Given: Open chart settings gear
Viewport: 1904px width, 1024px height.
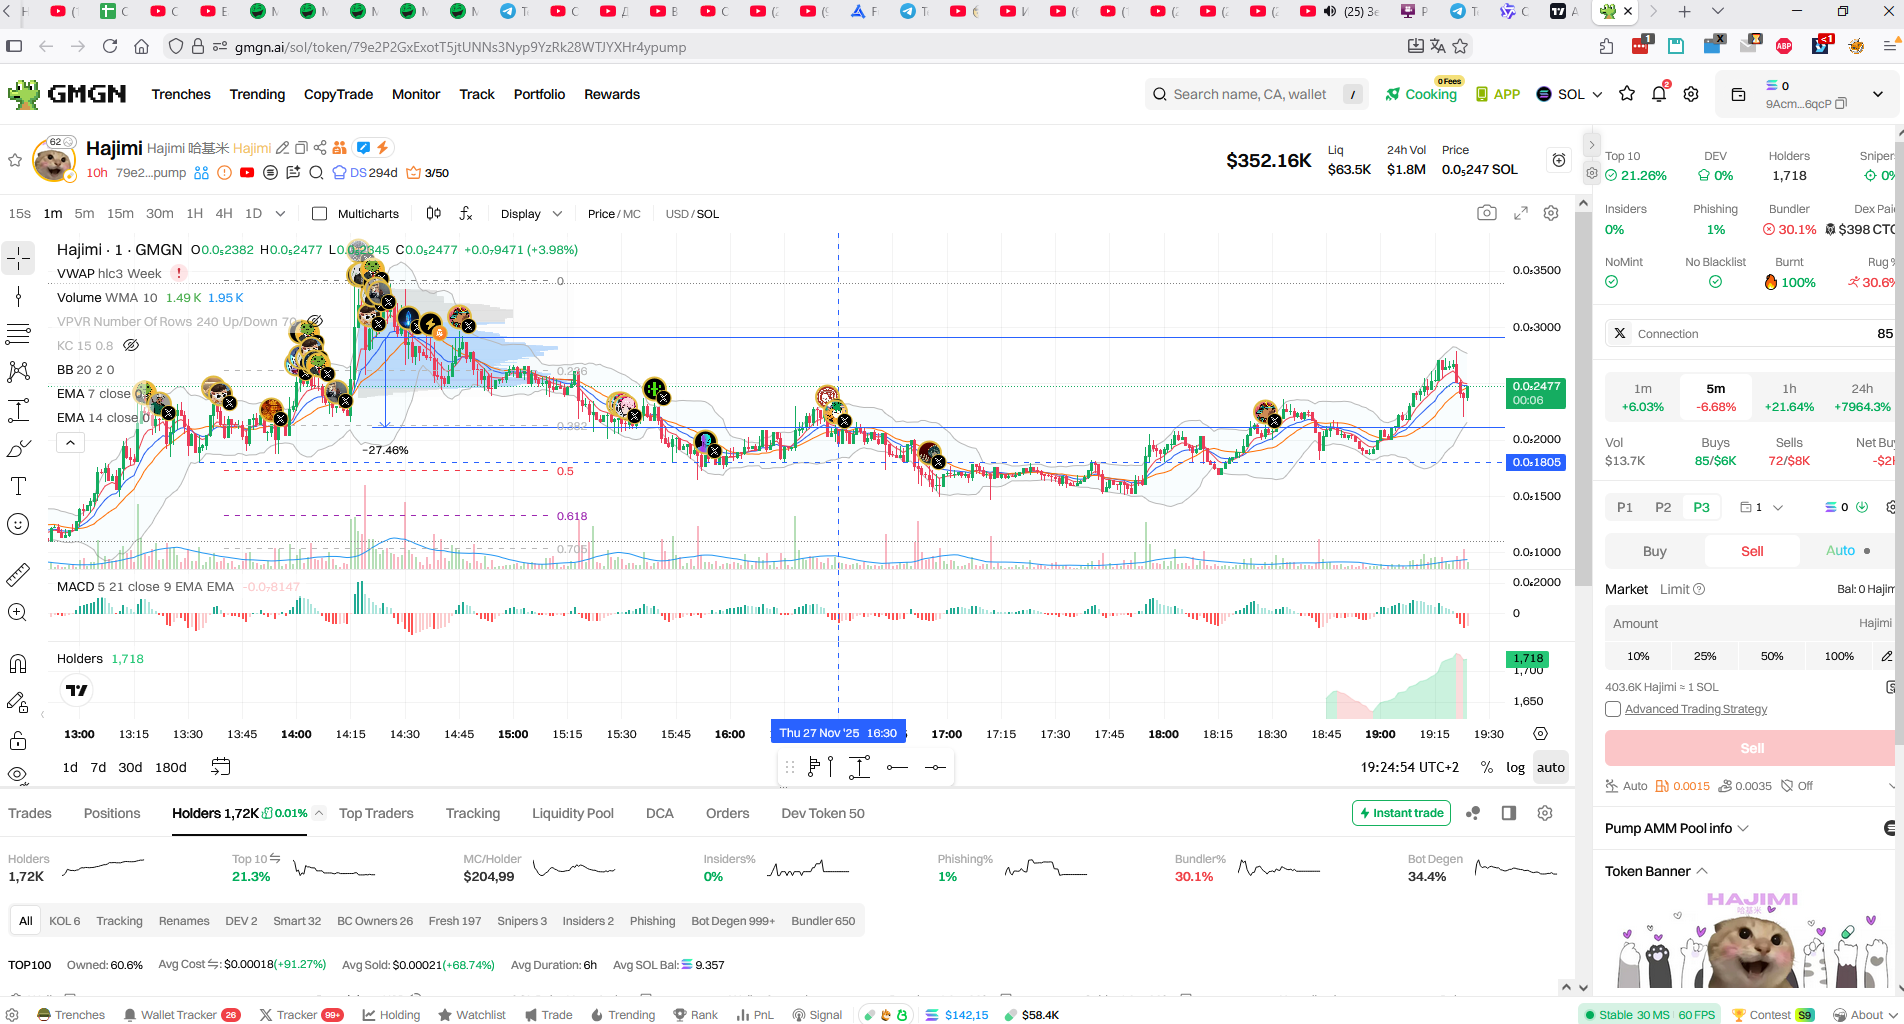Looking at the screenshot, I should [1551, 213].
